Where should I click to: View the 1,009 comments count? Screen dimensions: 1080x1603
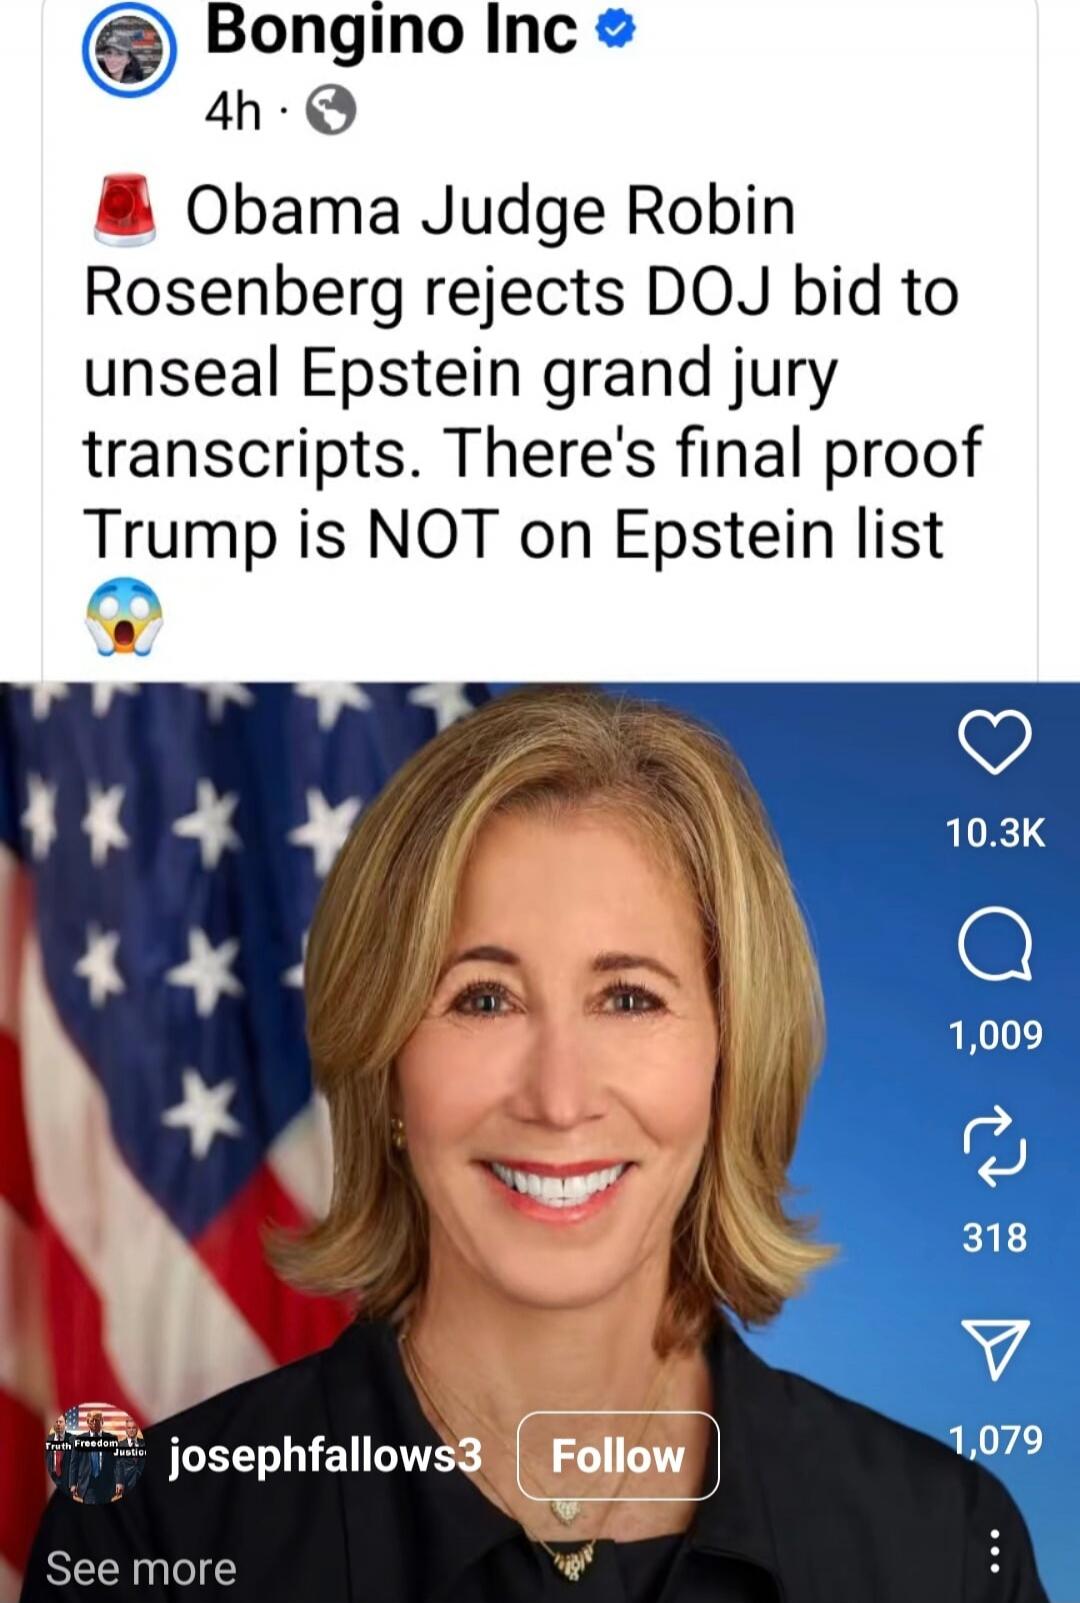995,1034
